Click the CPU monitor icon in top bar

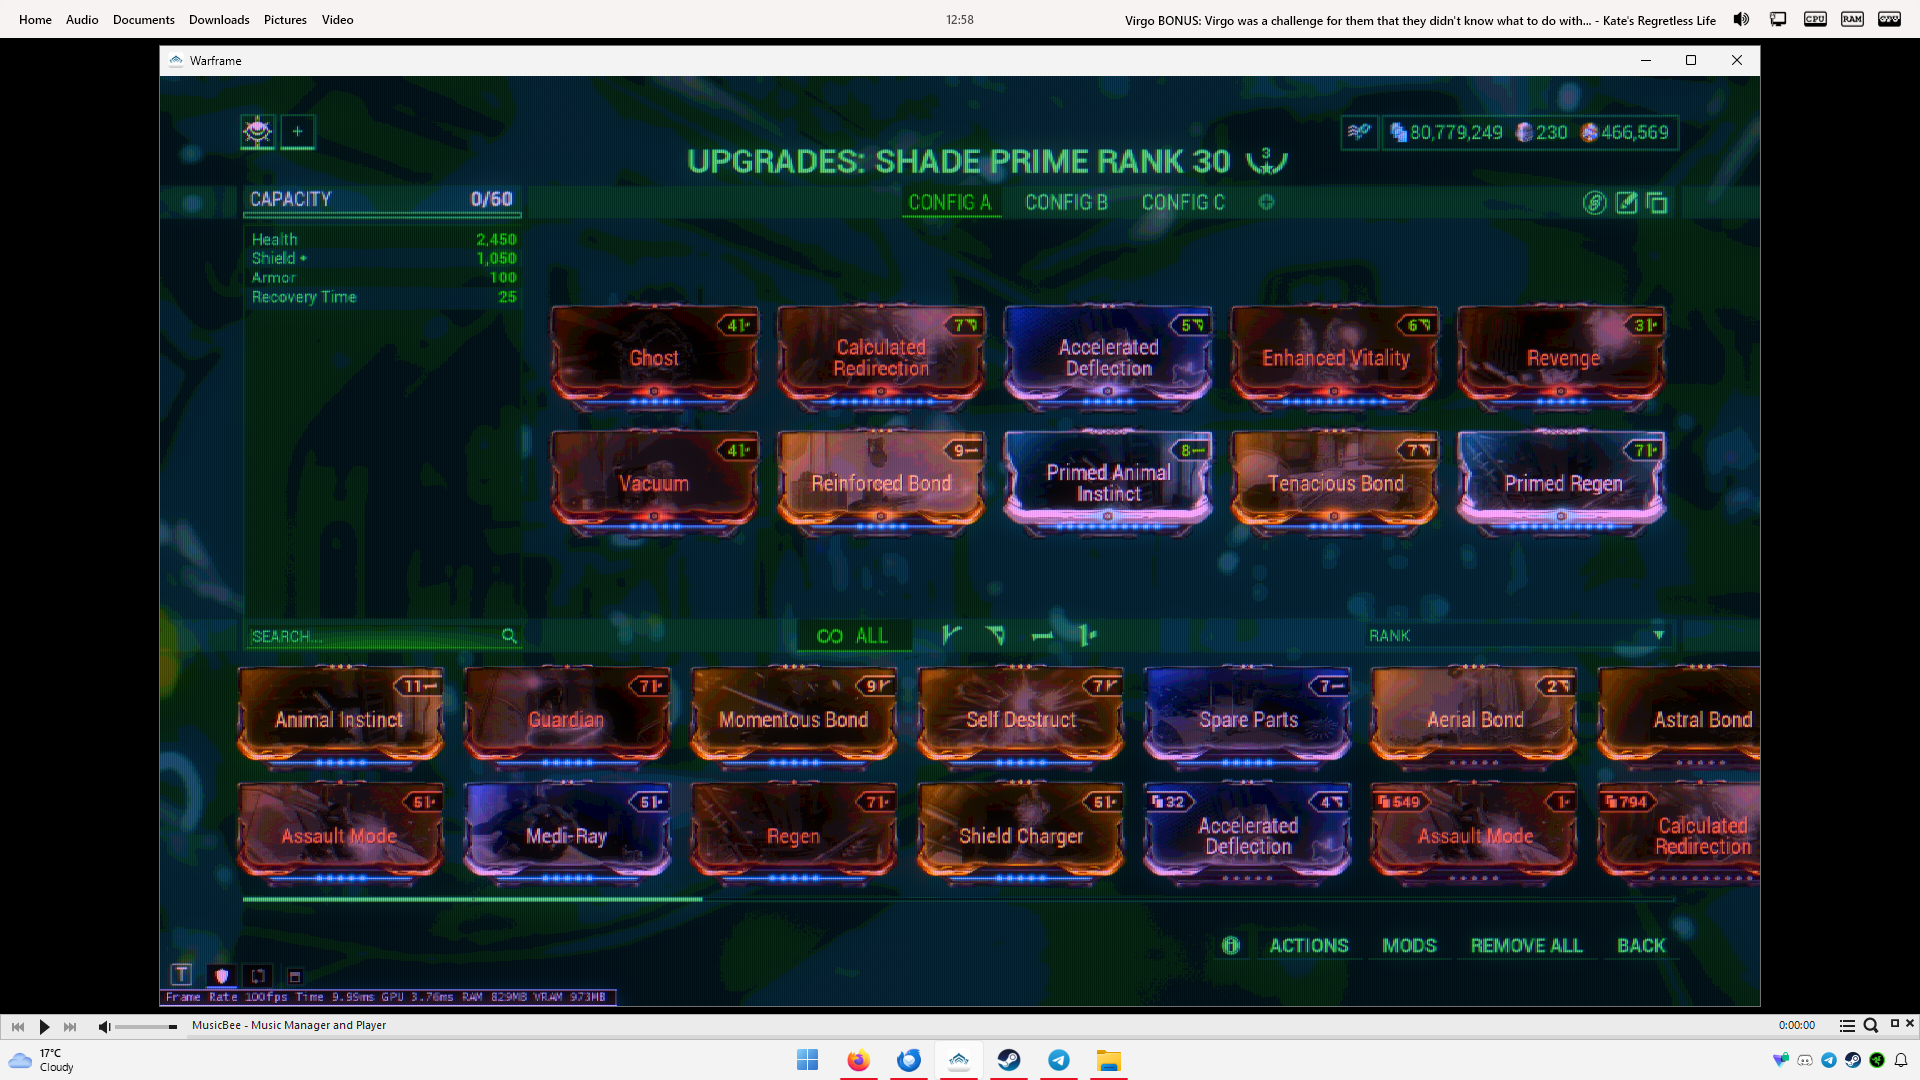click(x=1815, y=19)
